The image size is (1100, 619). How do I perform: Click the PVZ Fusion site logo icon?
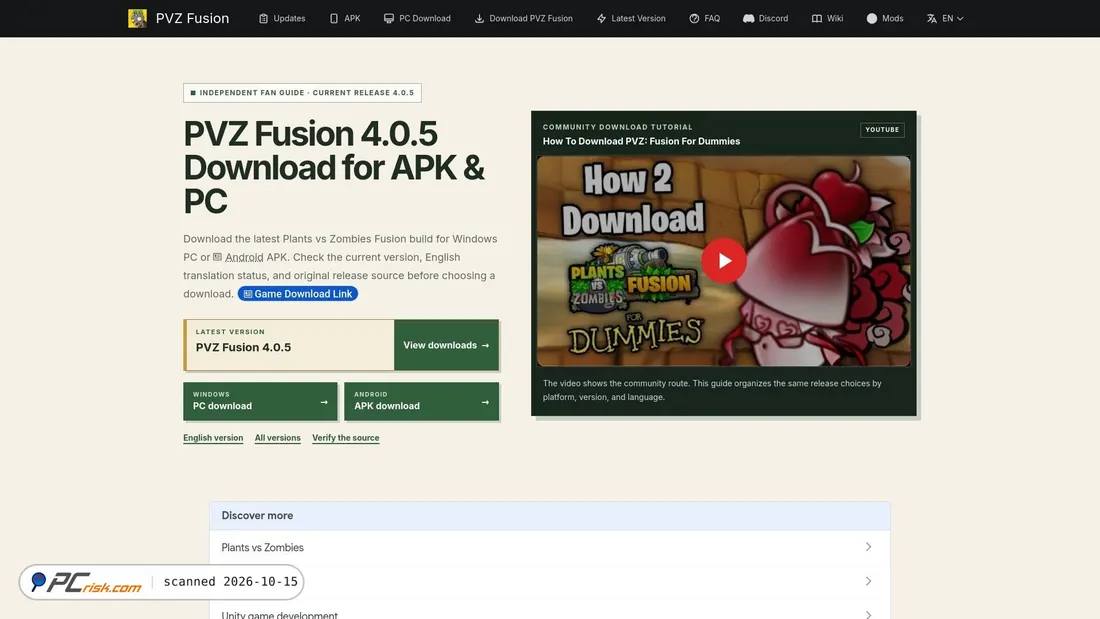(138, 18)
